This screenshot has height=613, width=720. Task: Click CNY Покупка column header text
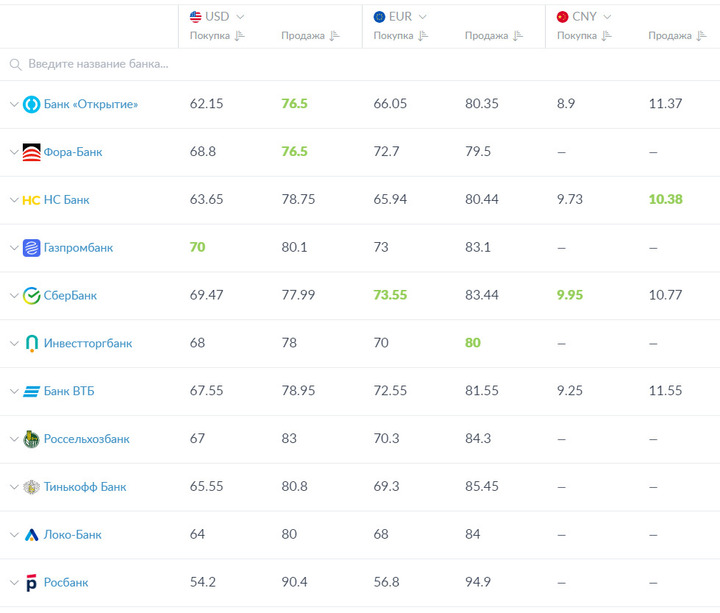[x=577, y=36]
